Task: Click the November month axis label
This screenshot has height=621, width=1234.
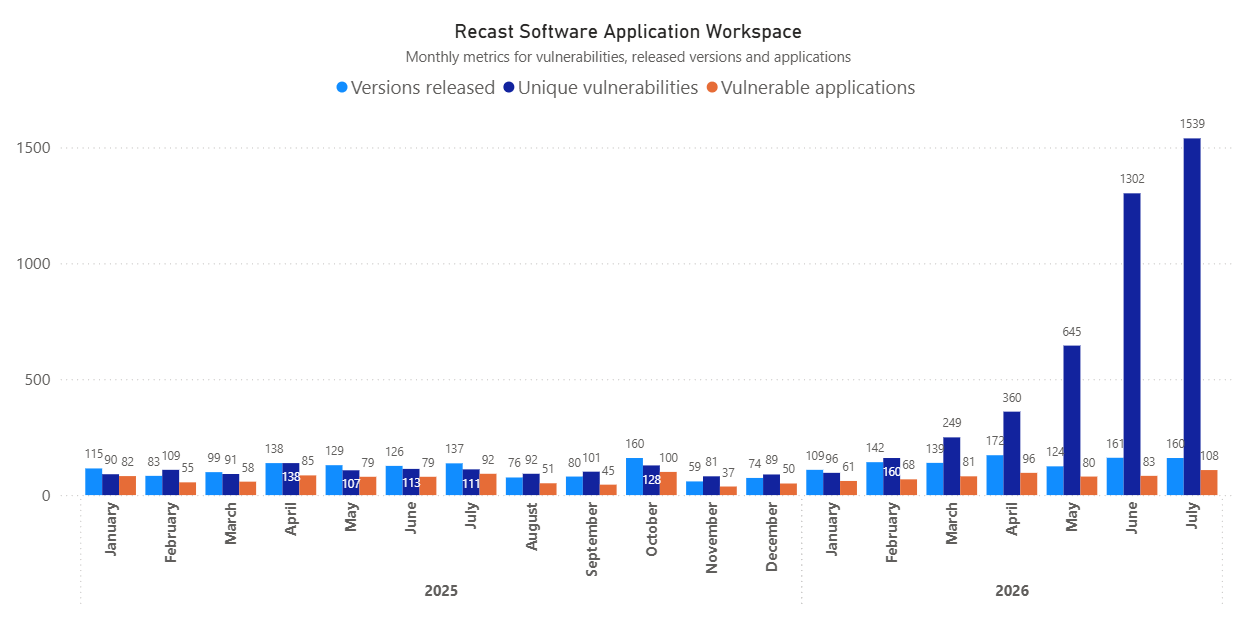Action: (711, 538)
